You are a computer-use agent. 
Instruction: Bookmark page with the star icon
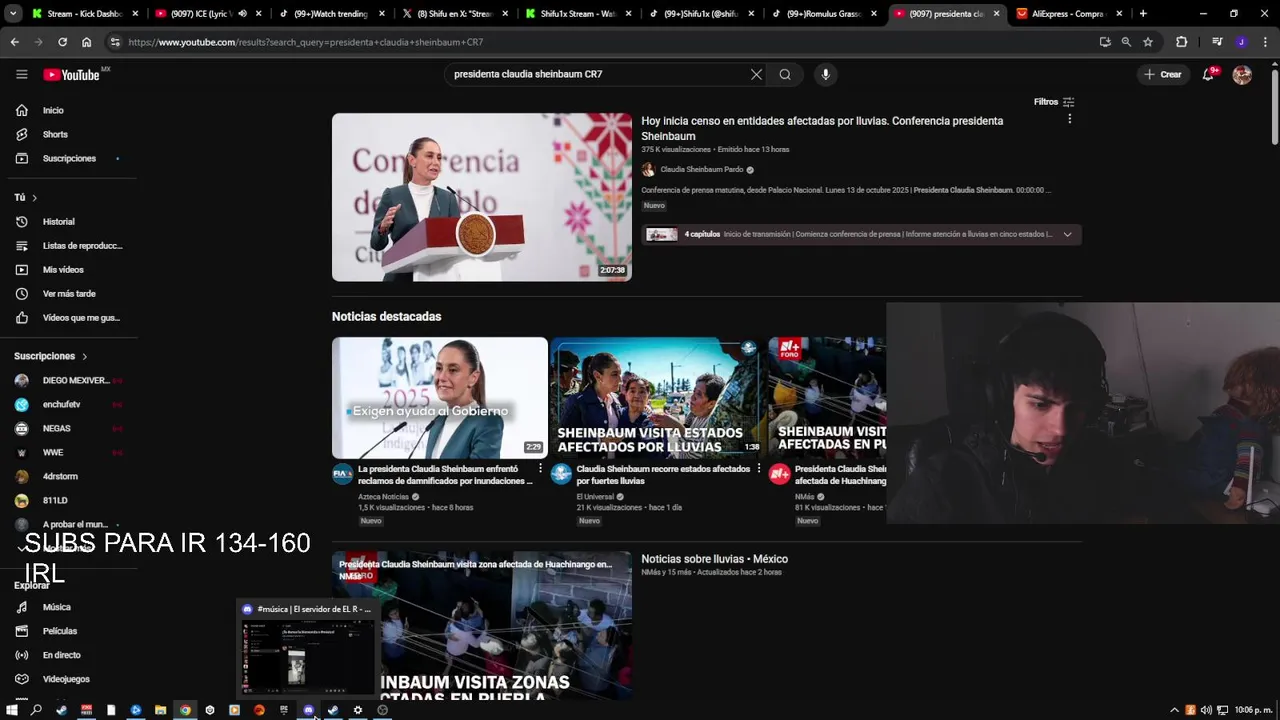[1148, 42]
